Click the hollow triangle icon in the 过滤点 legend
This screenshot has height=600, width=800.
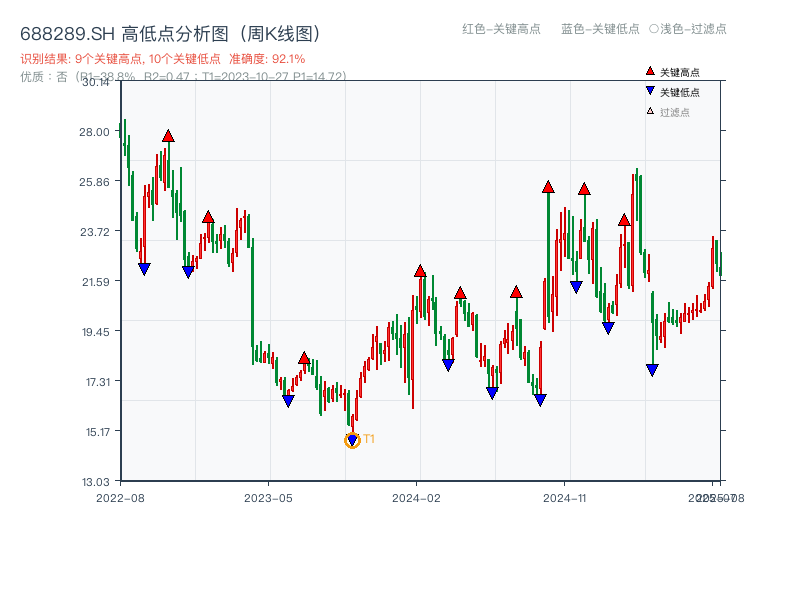click(x=650, y=111)
